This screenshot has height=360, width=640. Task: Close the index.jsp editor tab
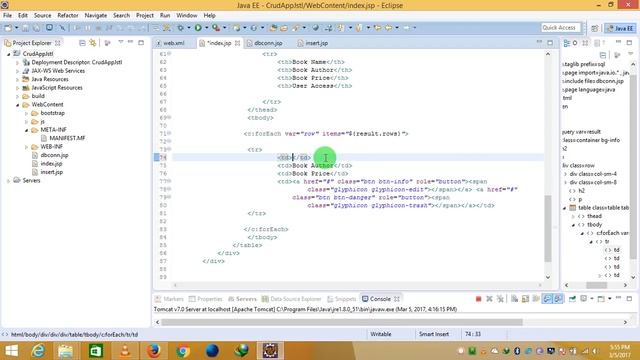point(237,43)
